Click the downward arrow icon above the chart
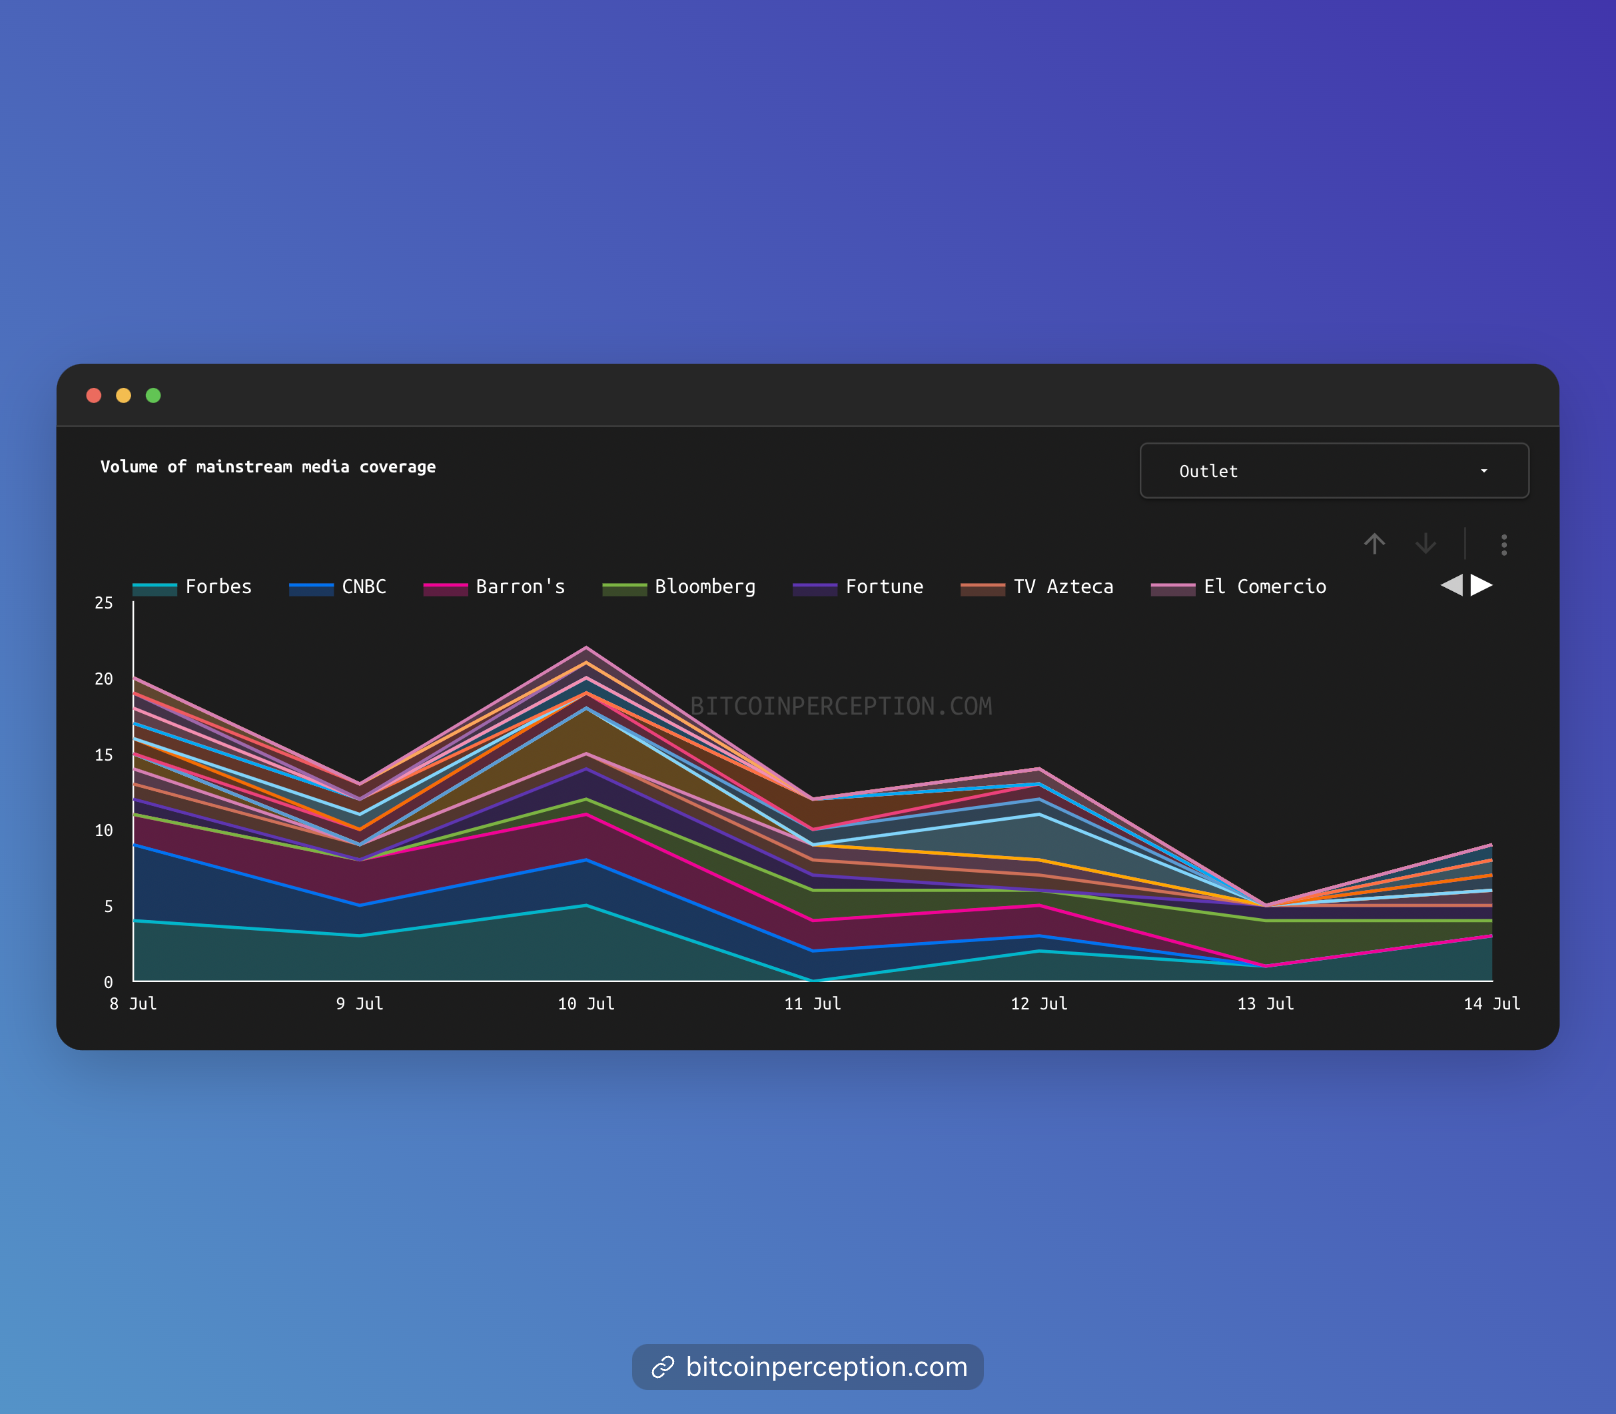Screen dimensions: 1616x1414 point(1425,543)
